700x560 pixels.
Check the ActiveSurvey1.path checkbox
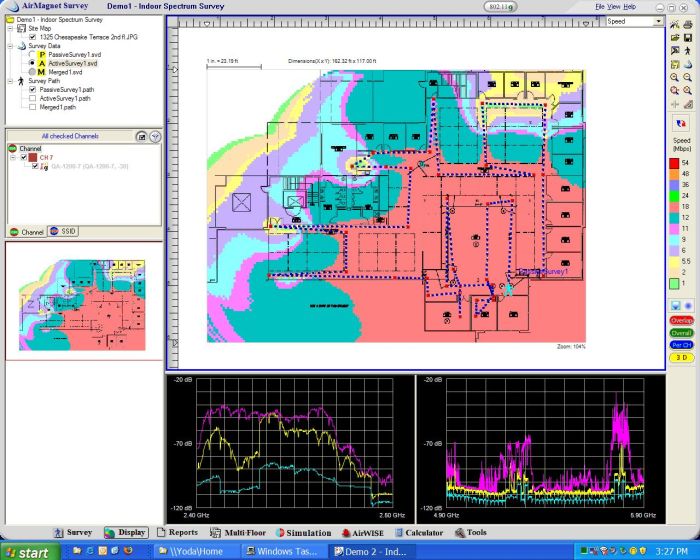pos(33,98)
